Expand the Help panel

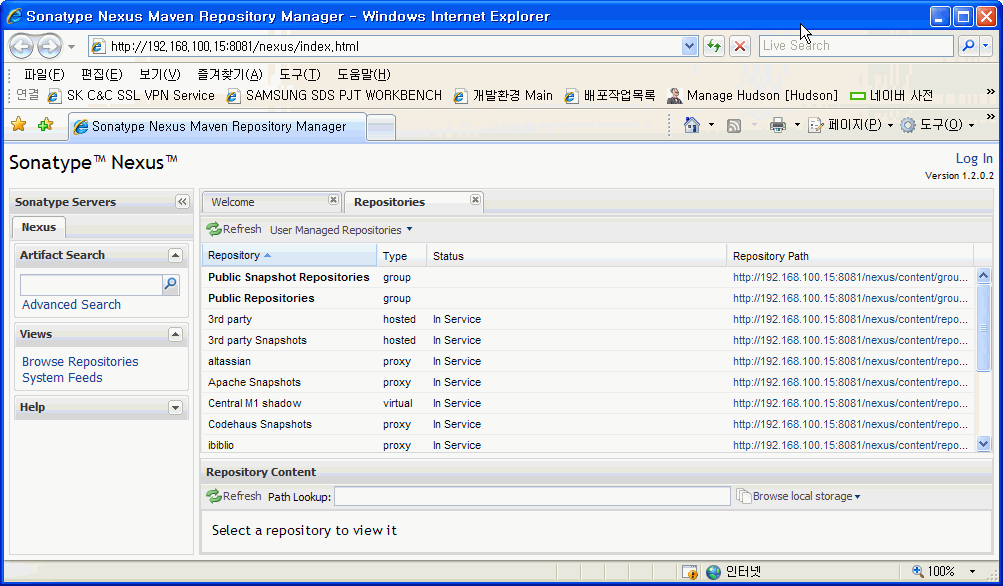click(175, 408)
